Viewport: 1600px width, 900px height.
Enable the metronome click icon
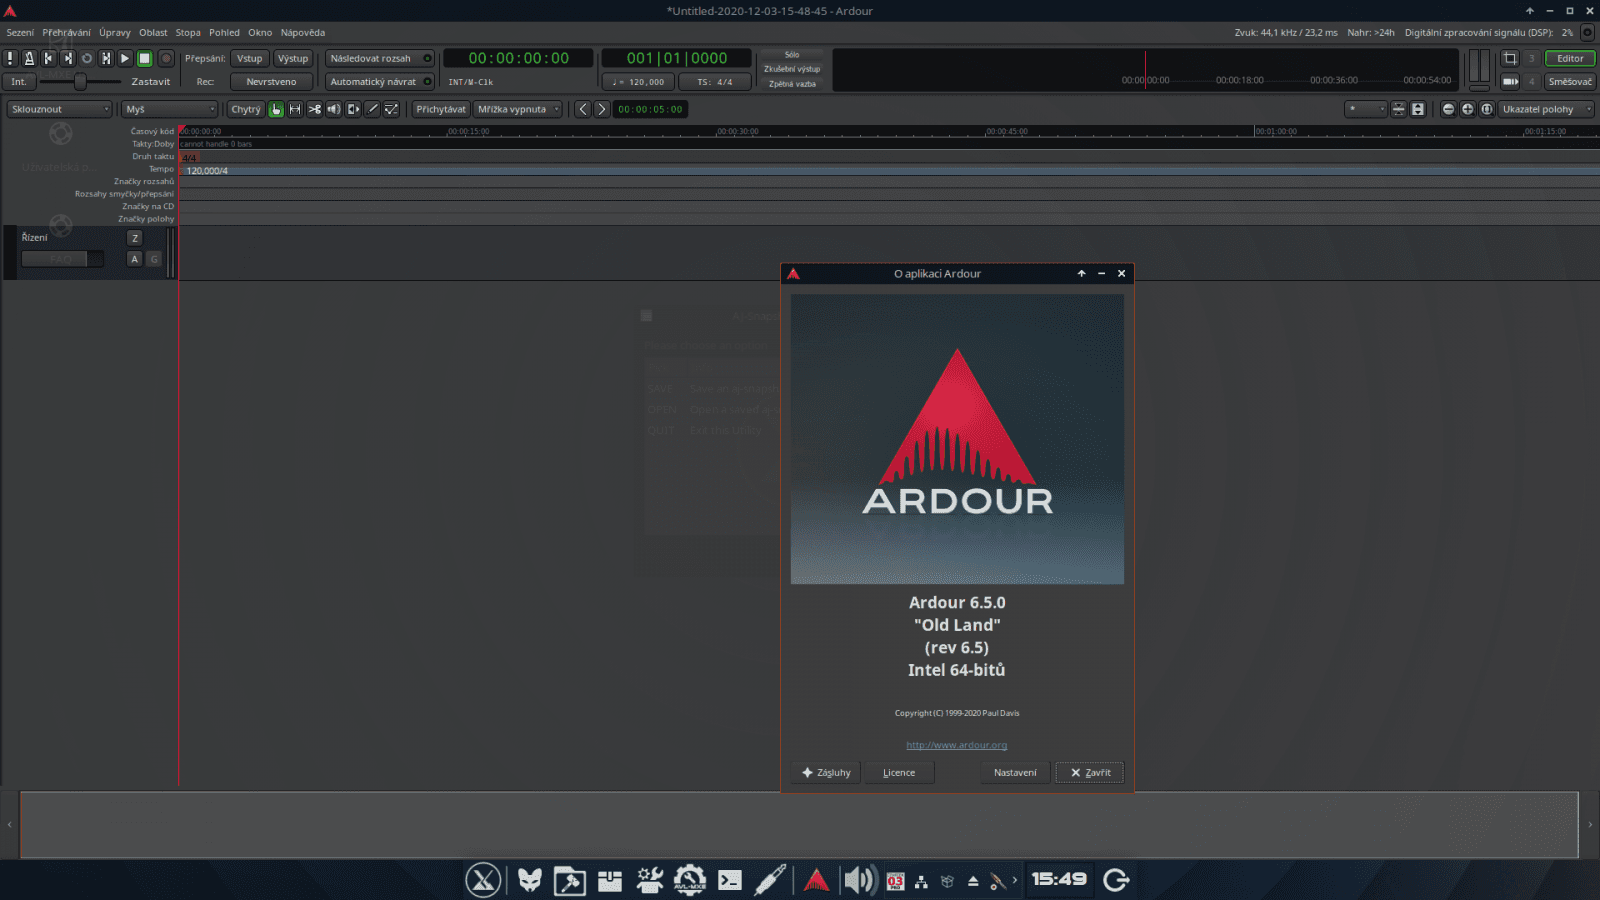pos(30,58)
